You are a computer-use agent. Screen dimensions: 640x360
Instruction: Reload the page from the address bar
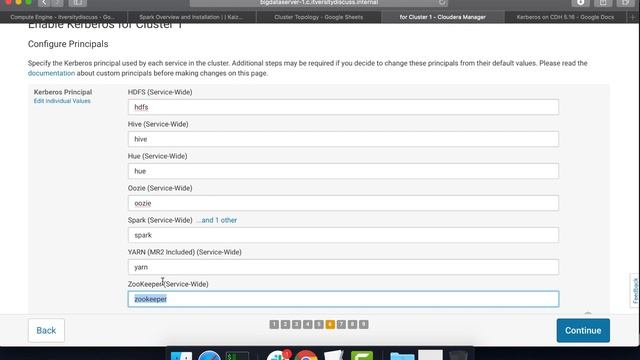[442, 3]
